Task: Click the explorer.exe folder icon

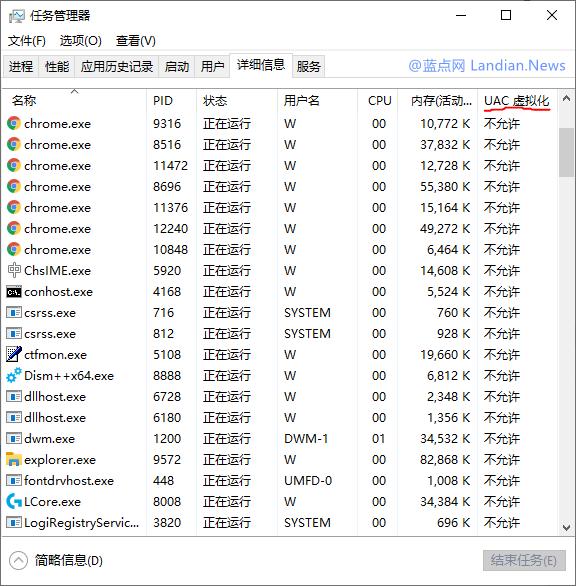Action: coord(14,459)
